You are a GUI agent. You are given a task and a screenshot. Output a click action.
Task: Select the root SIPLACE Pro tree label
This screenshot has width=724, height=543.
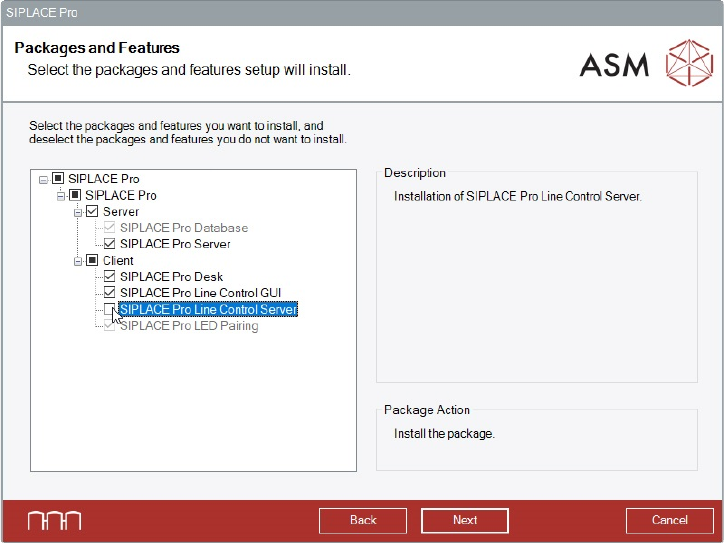(103, 179)
